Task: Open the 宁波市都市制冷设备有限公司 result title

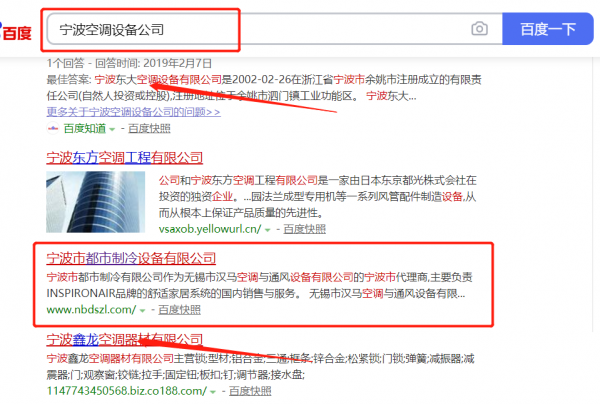Action: click(131, 258)
